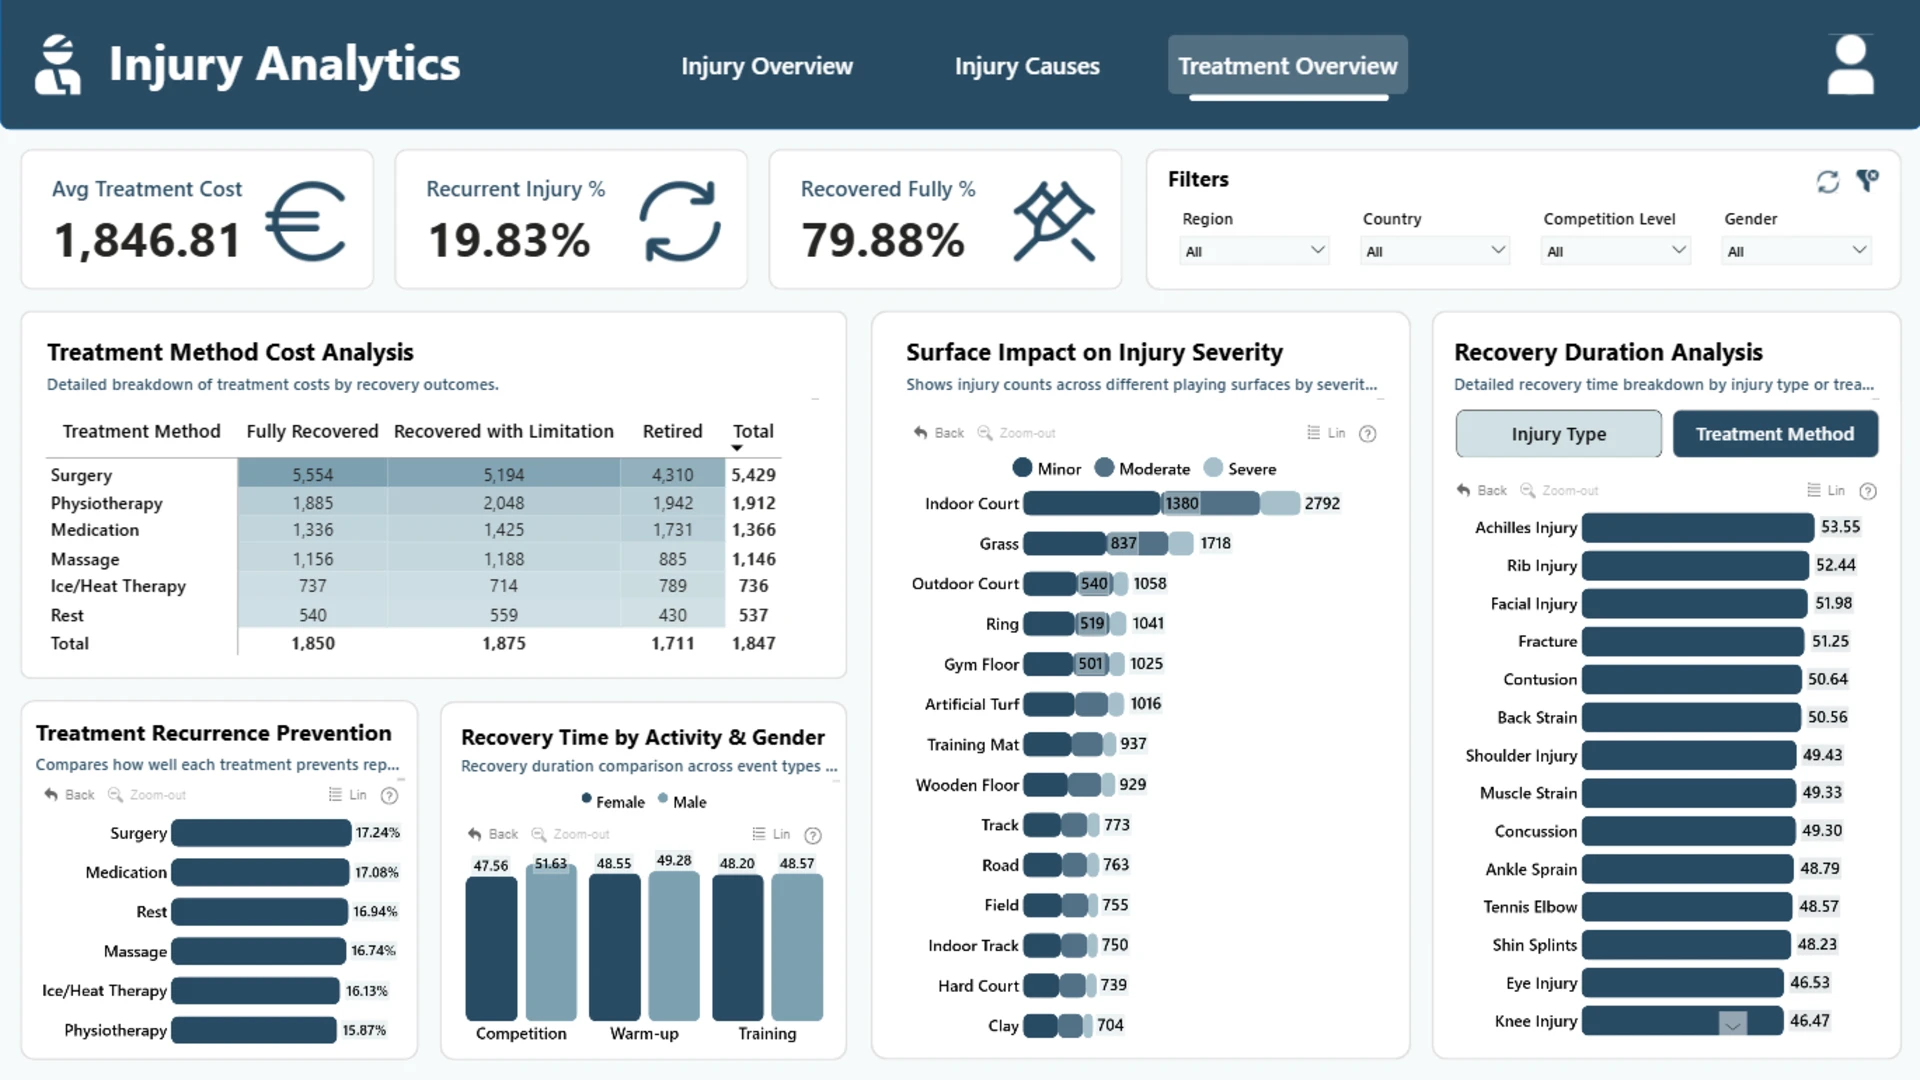Toggle Severe legend item visibility
The image size is (1920, 1080).
click(1240, 468)
